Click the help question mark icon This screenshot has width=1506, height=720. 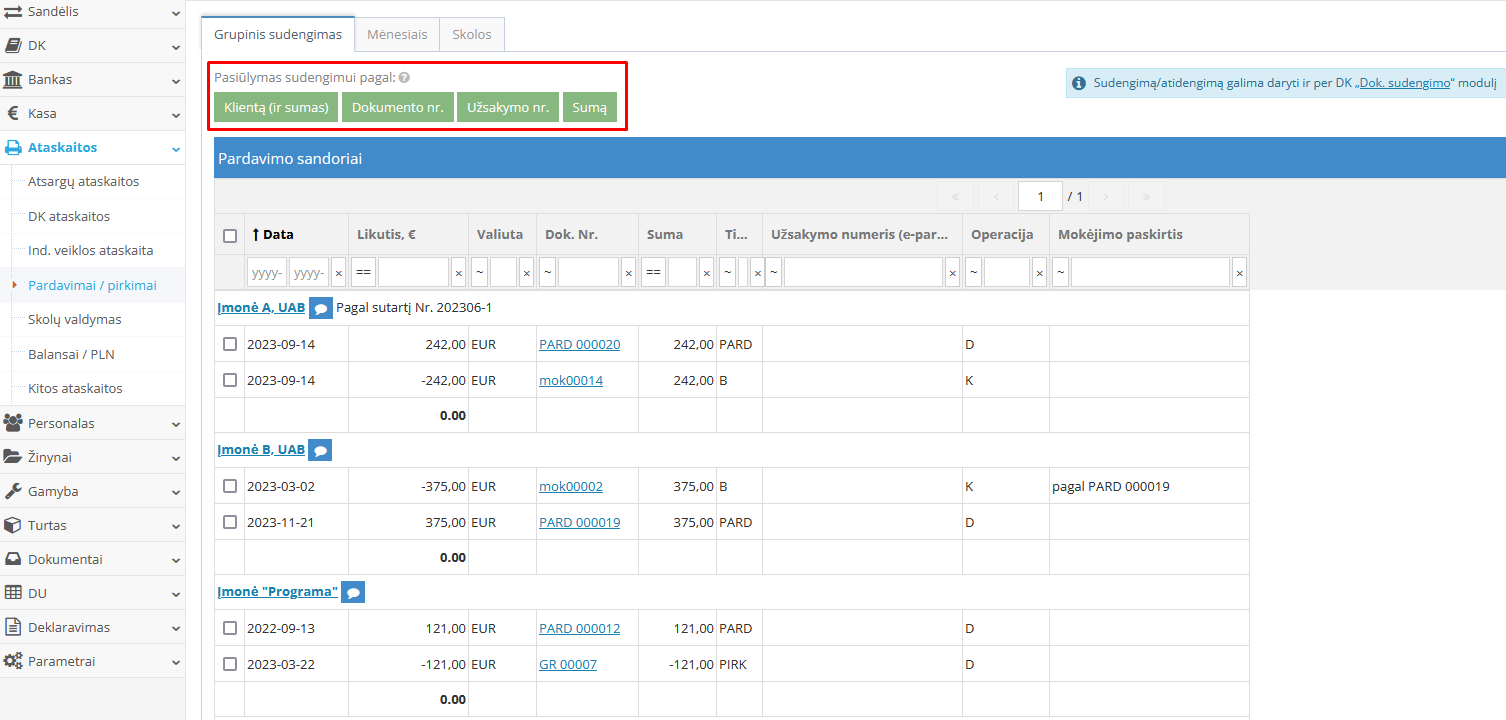tap(404, 77)
